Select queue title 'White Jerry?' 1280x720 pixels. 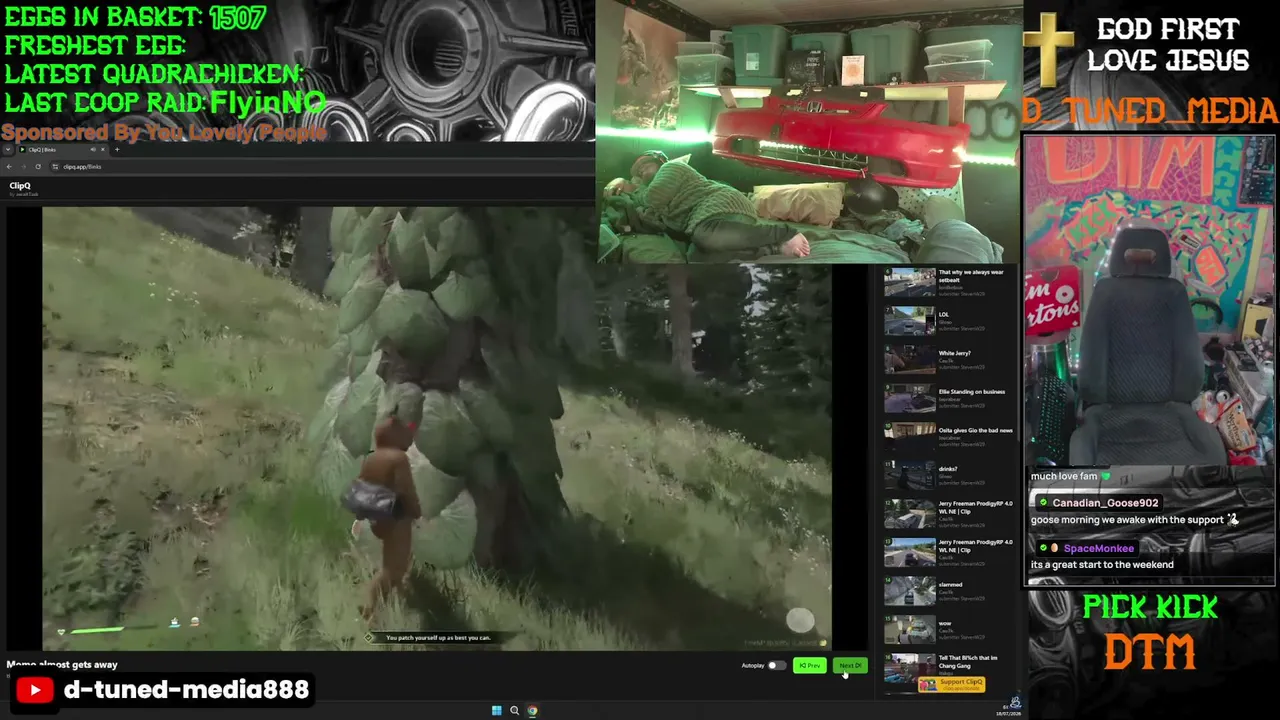(955, 353)
